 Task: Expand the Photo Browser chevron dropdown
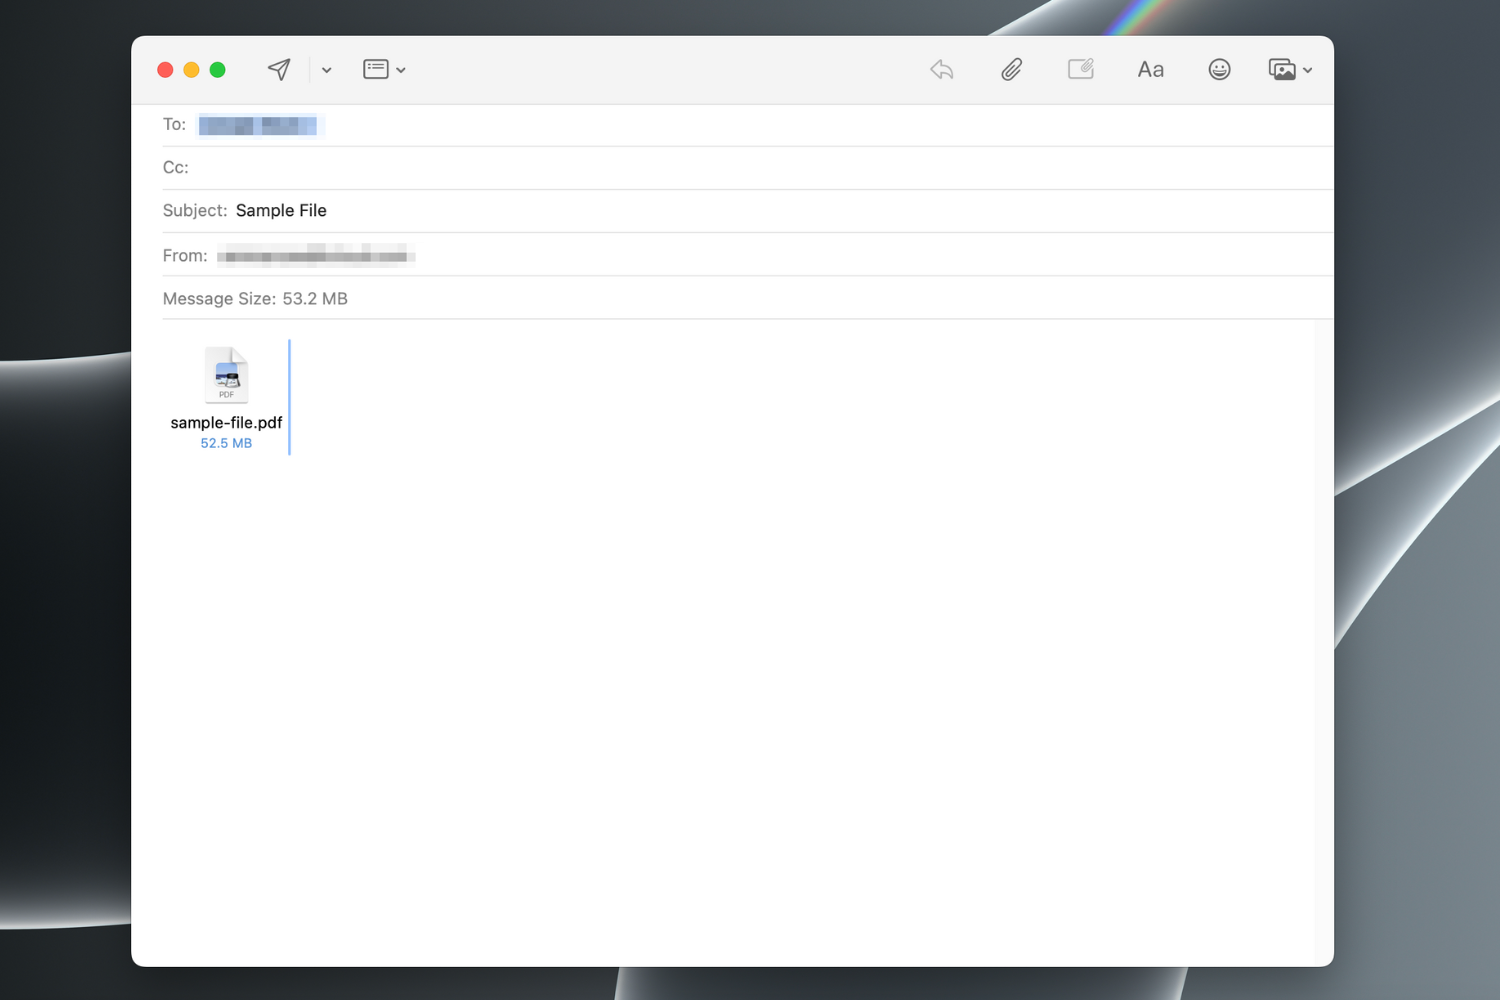click(x=1307, y=70)
